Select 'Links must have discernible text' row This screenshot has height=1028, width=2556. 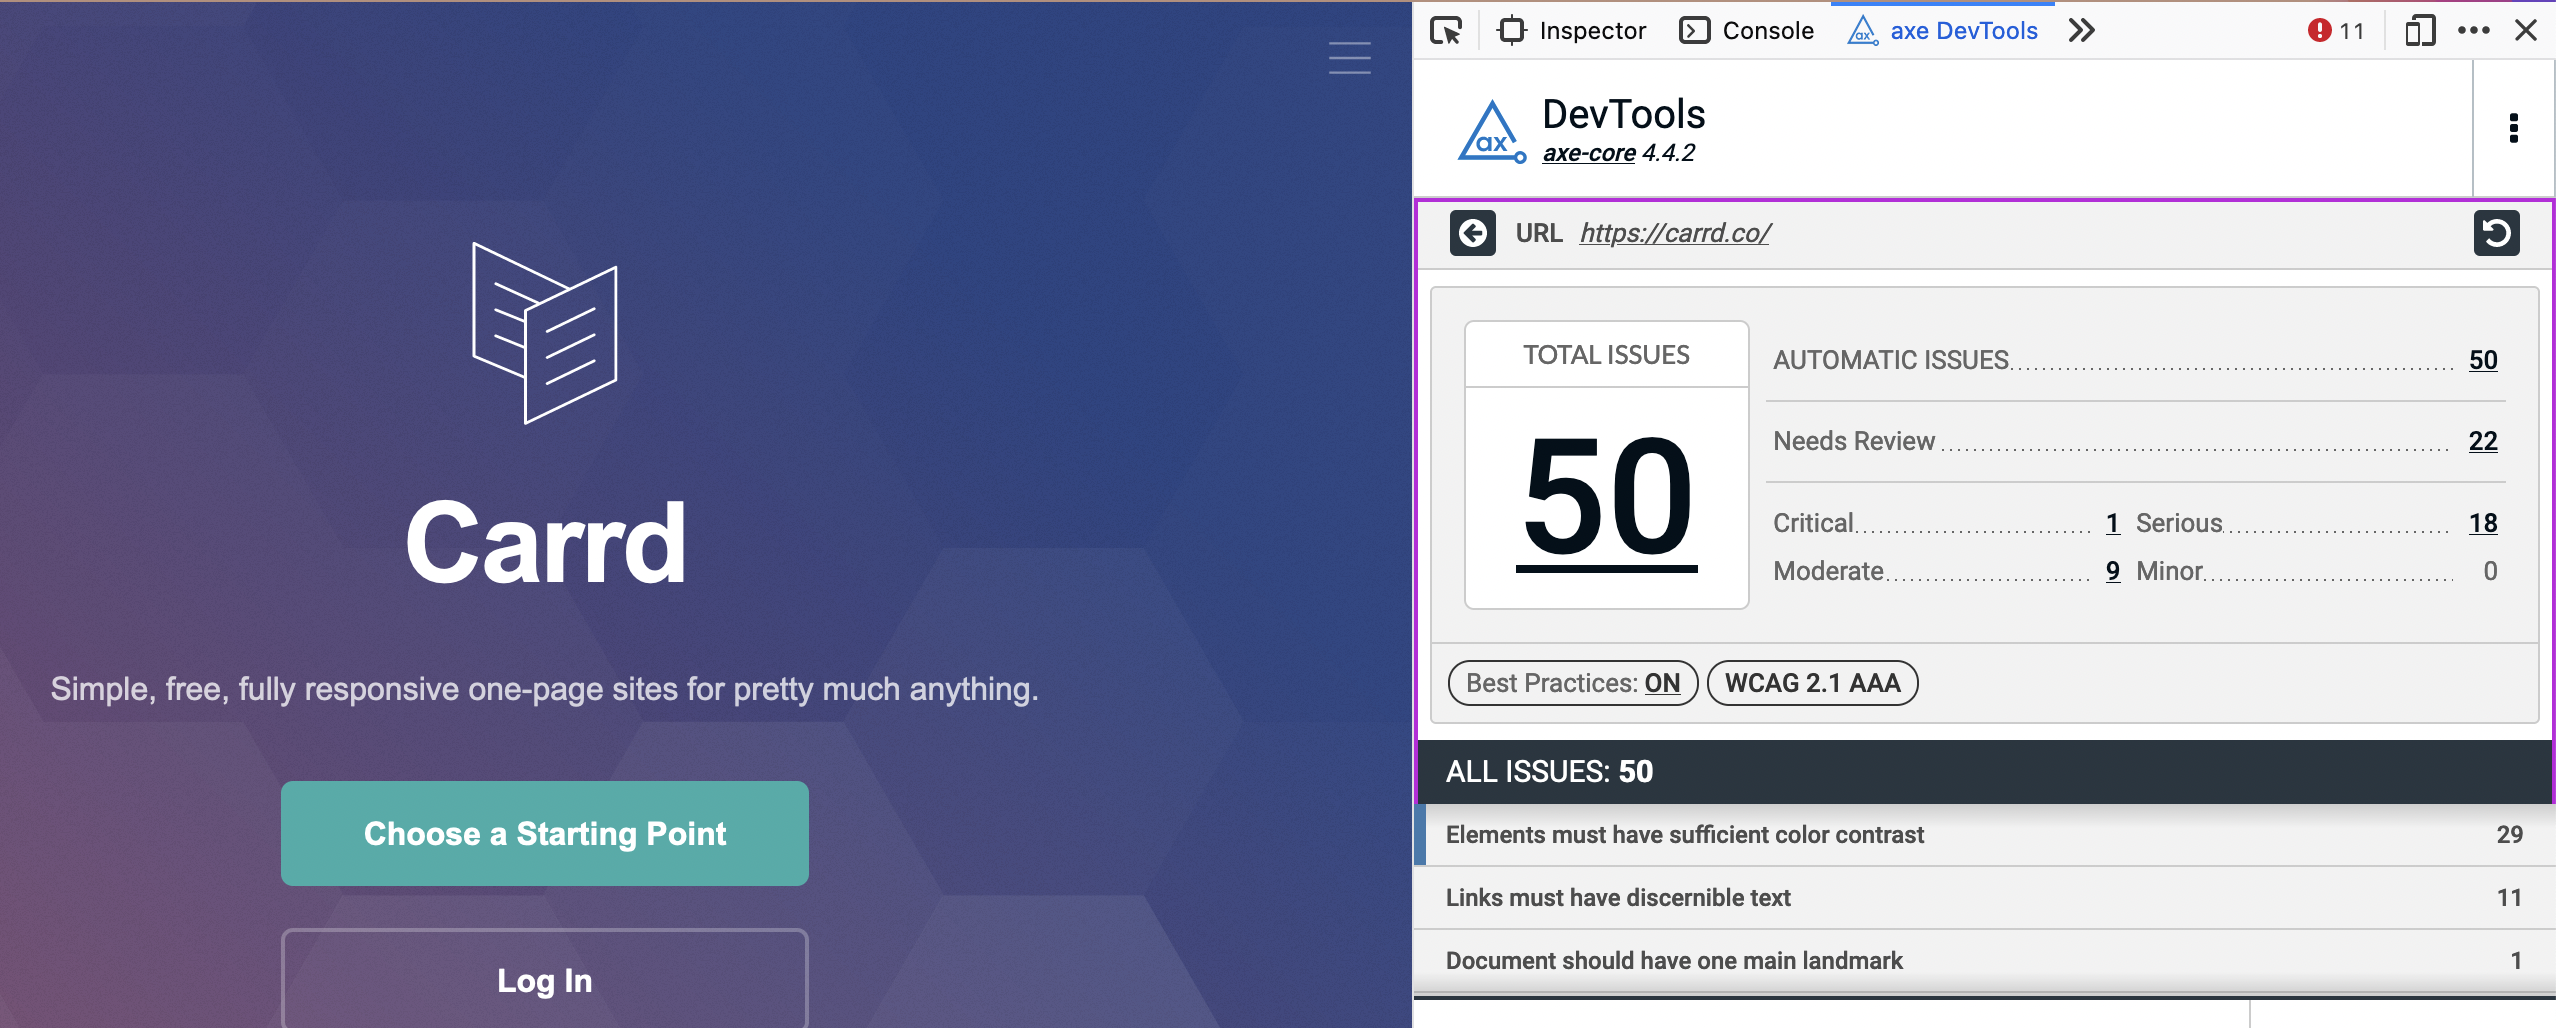(1985, 898)
